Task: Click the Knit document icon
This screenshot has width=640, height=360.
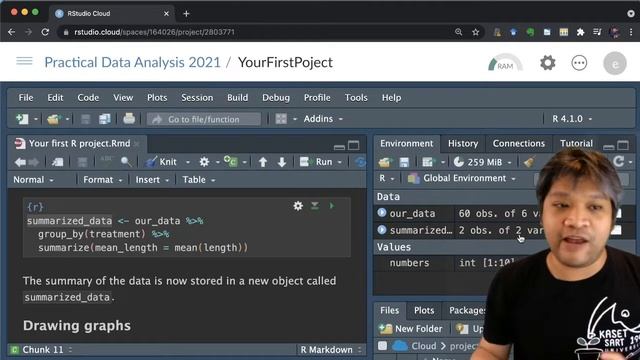Action: 151,162
